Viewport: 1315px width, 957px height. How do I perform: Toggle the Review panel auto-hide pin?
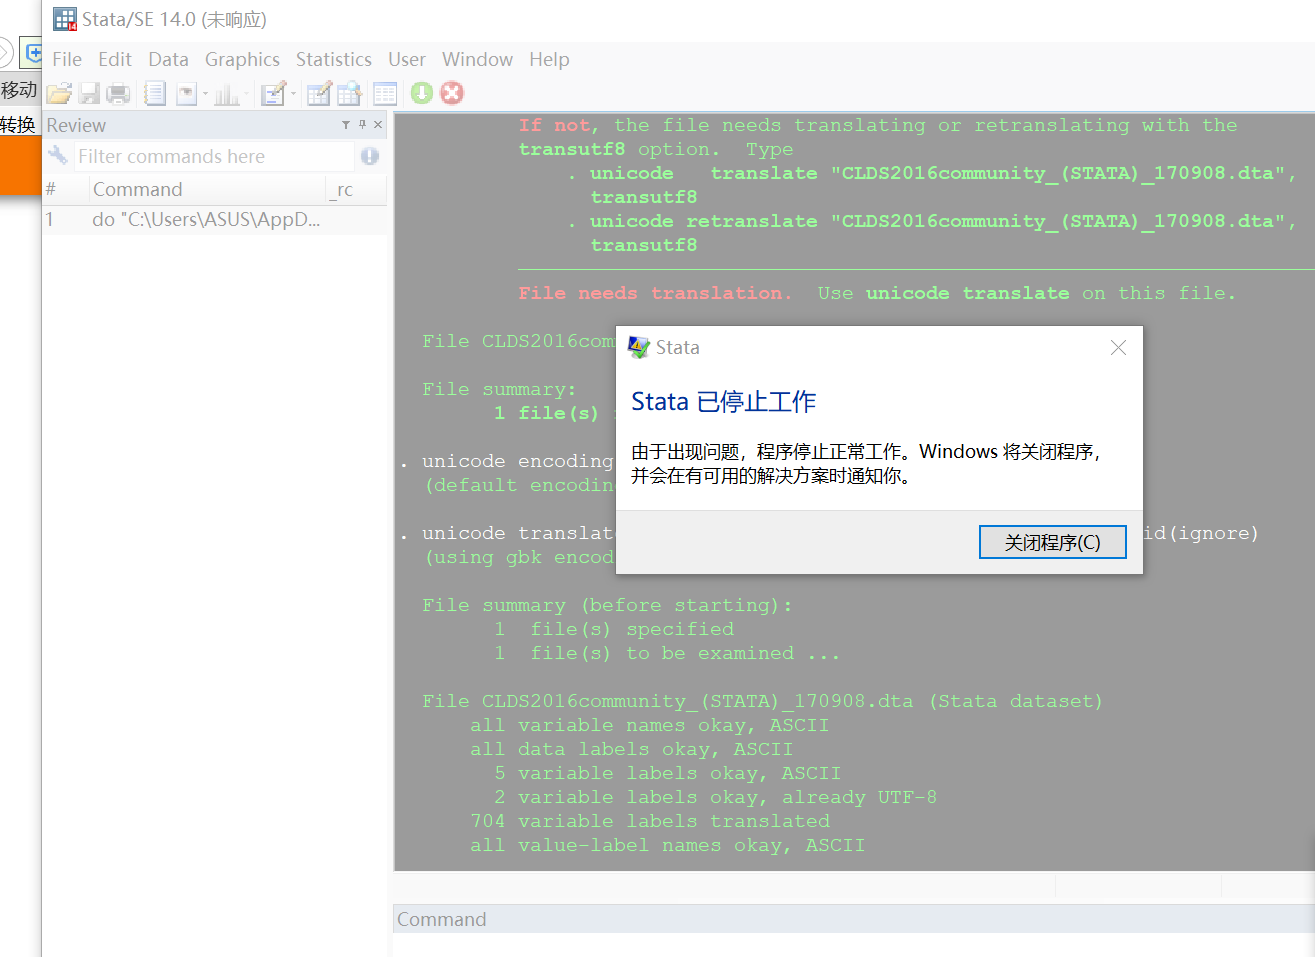pos(362,125)
